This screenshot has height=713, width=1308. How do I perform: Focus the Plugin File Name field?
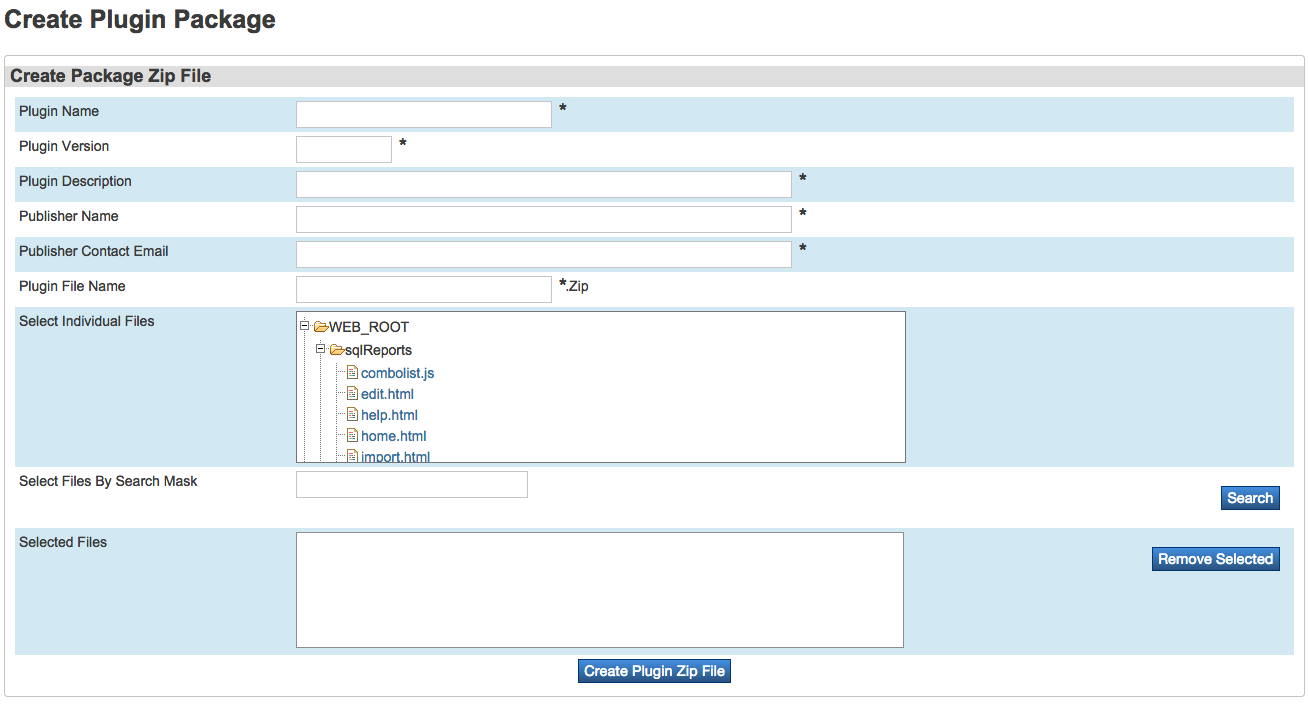(424, 289)
